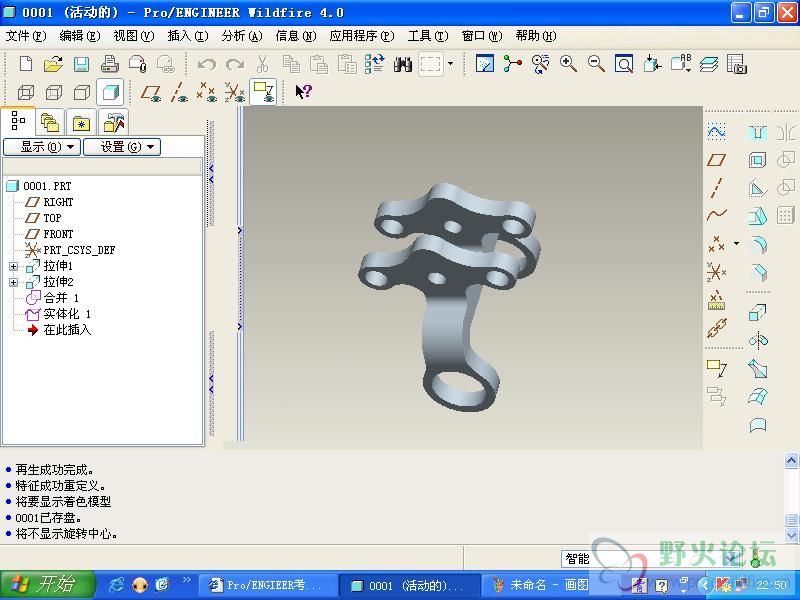Switch to Hidden Line display mode
800x600 pixels.
click(54, 92)
